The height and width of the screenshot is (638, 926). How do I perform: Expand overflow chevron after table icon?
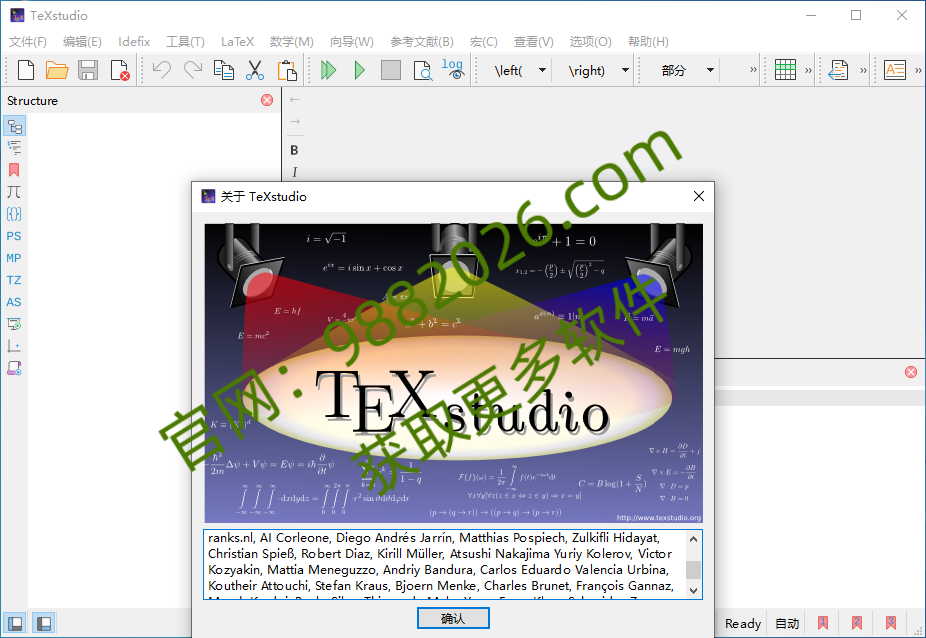point(808,70)
